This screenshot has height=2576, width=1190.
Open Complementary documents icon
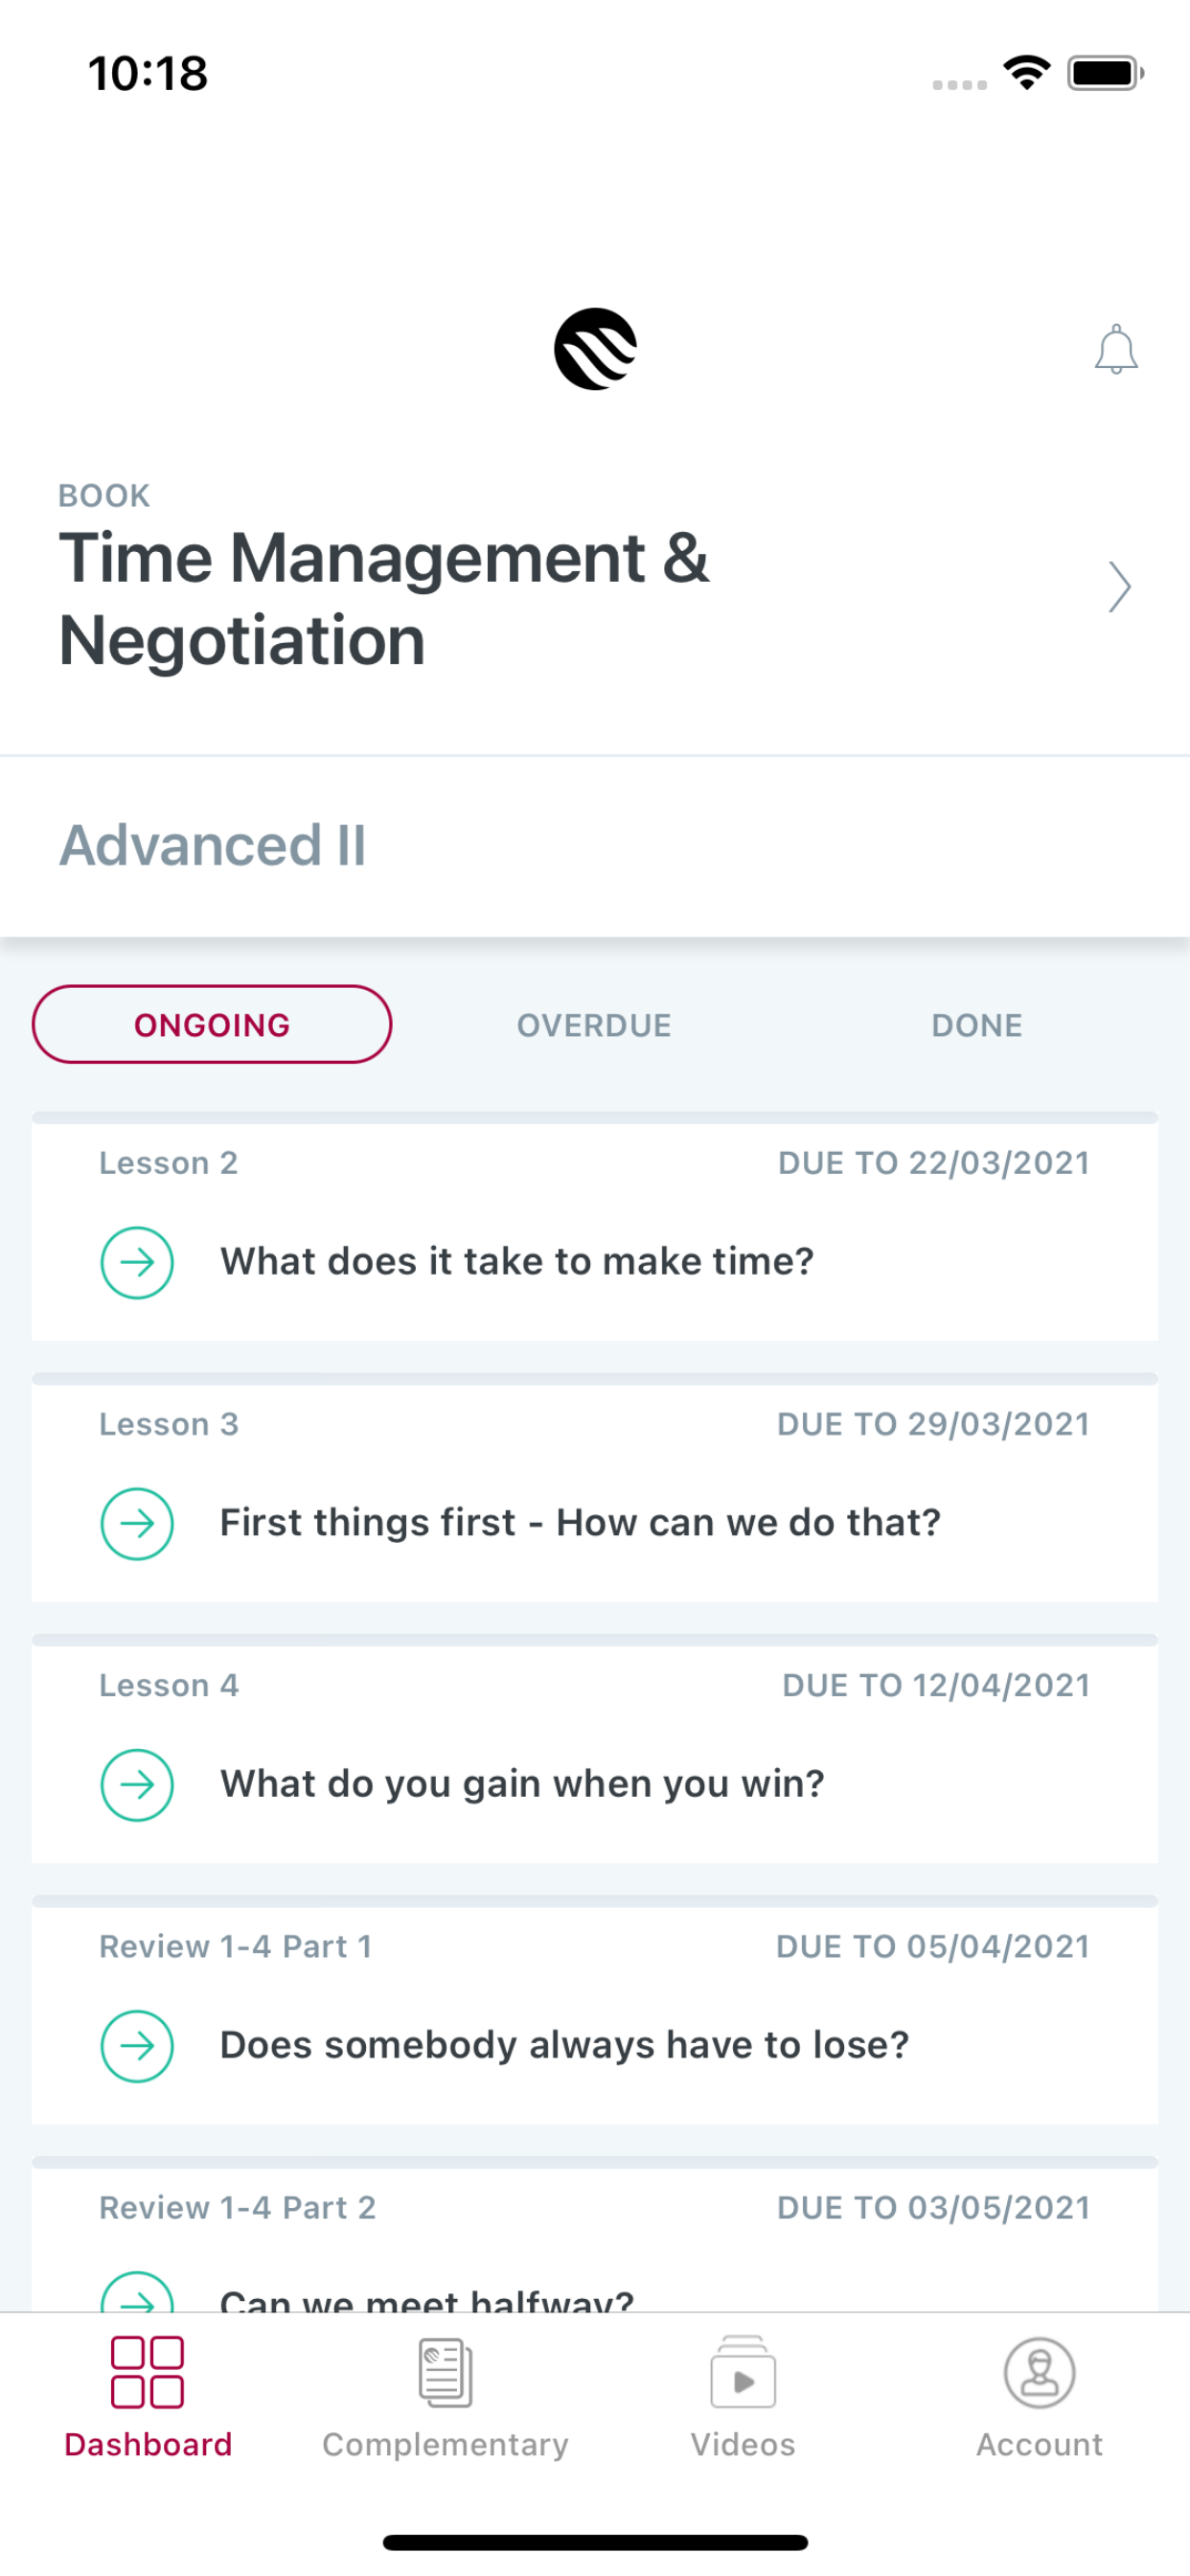pyautogui.click(x=445, y=2372)
